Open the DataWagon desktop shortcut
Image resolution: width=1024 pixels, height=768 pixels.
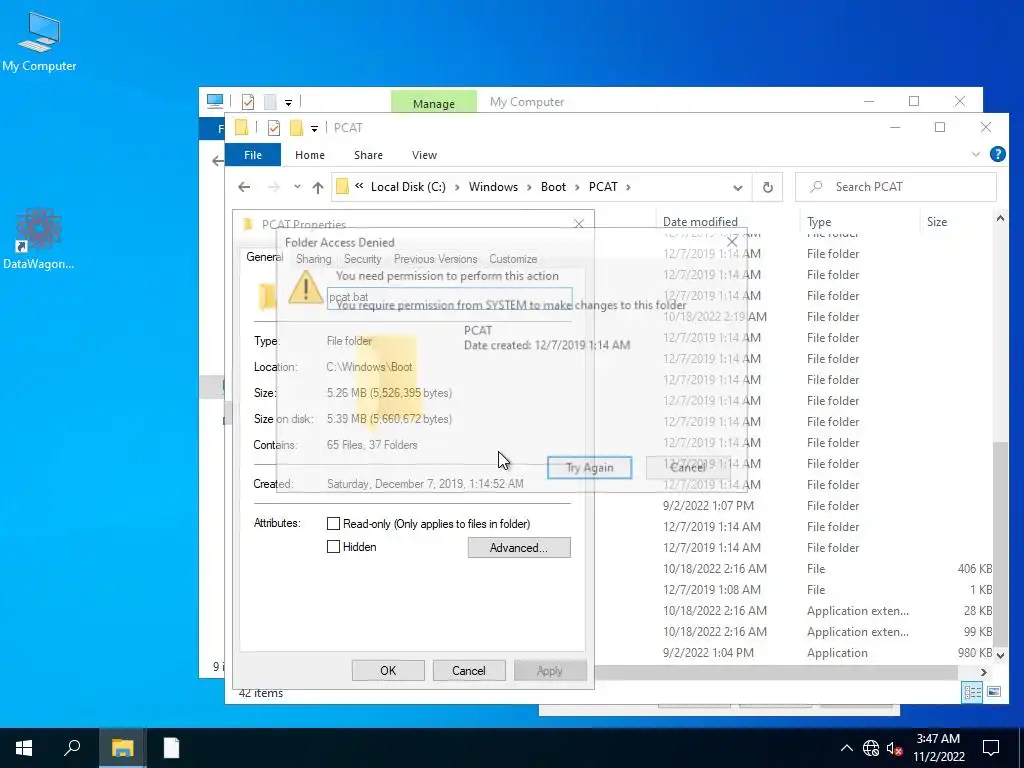coord(39,238)
